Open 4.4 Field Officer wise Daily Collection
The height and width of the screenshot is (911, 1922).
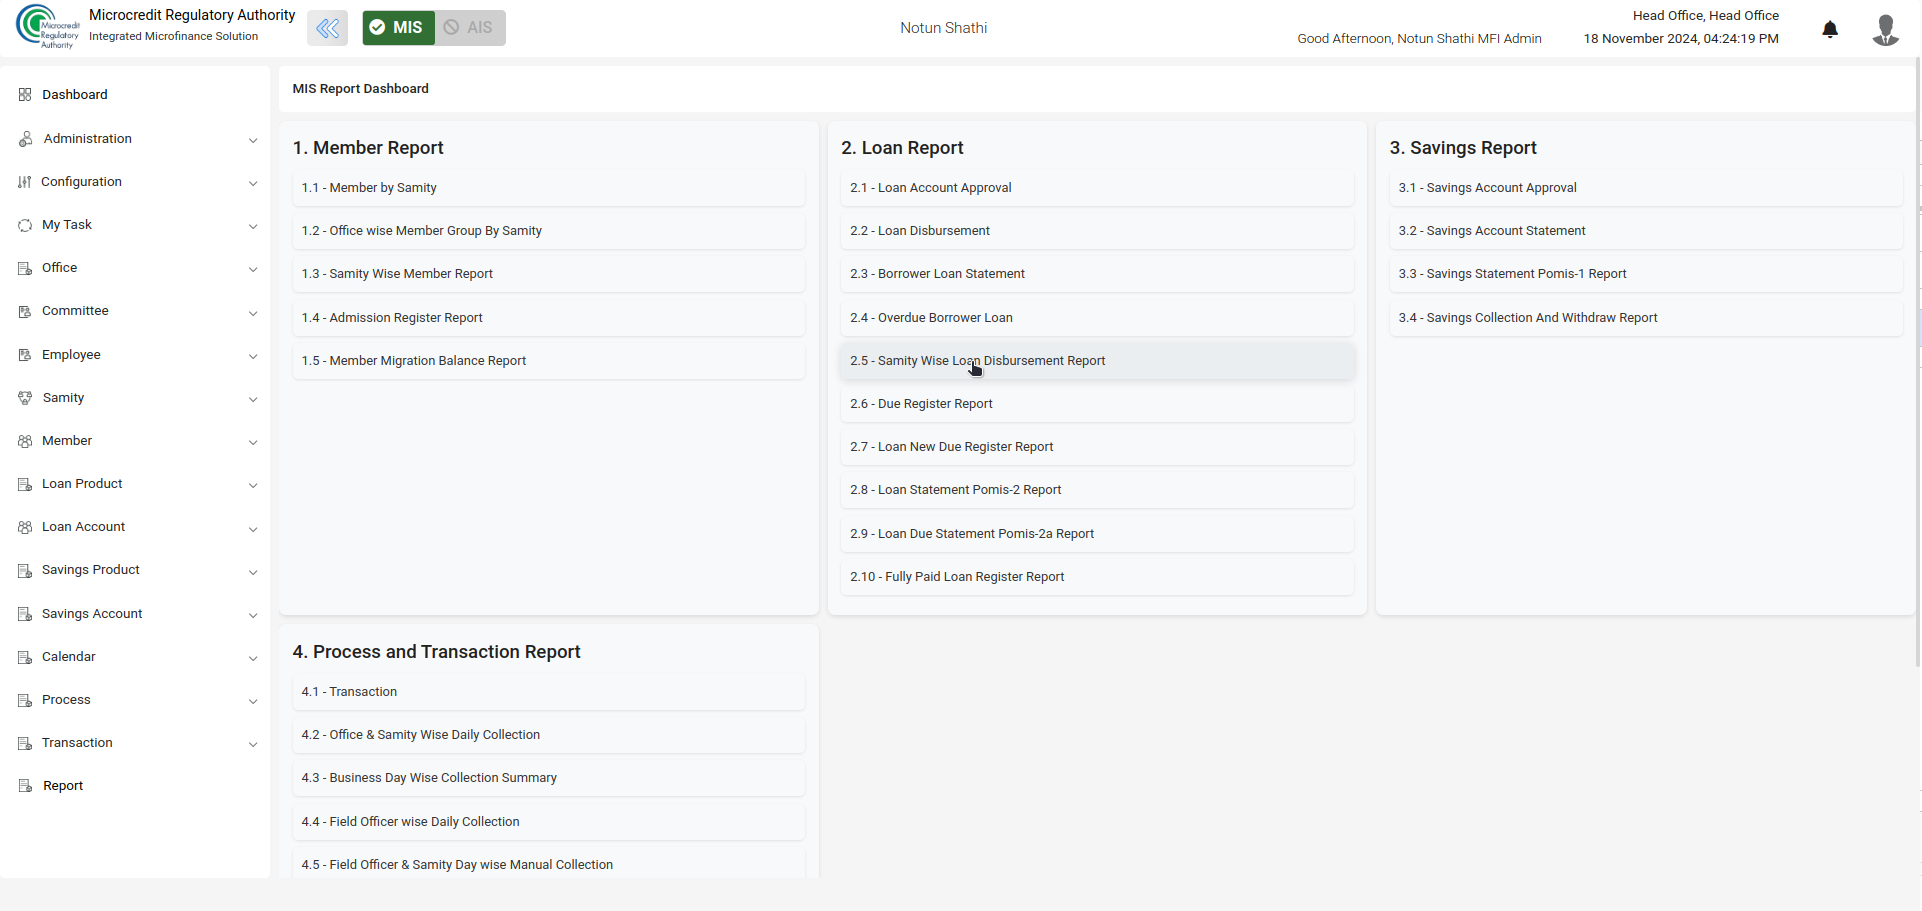[548, 822]
